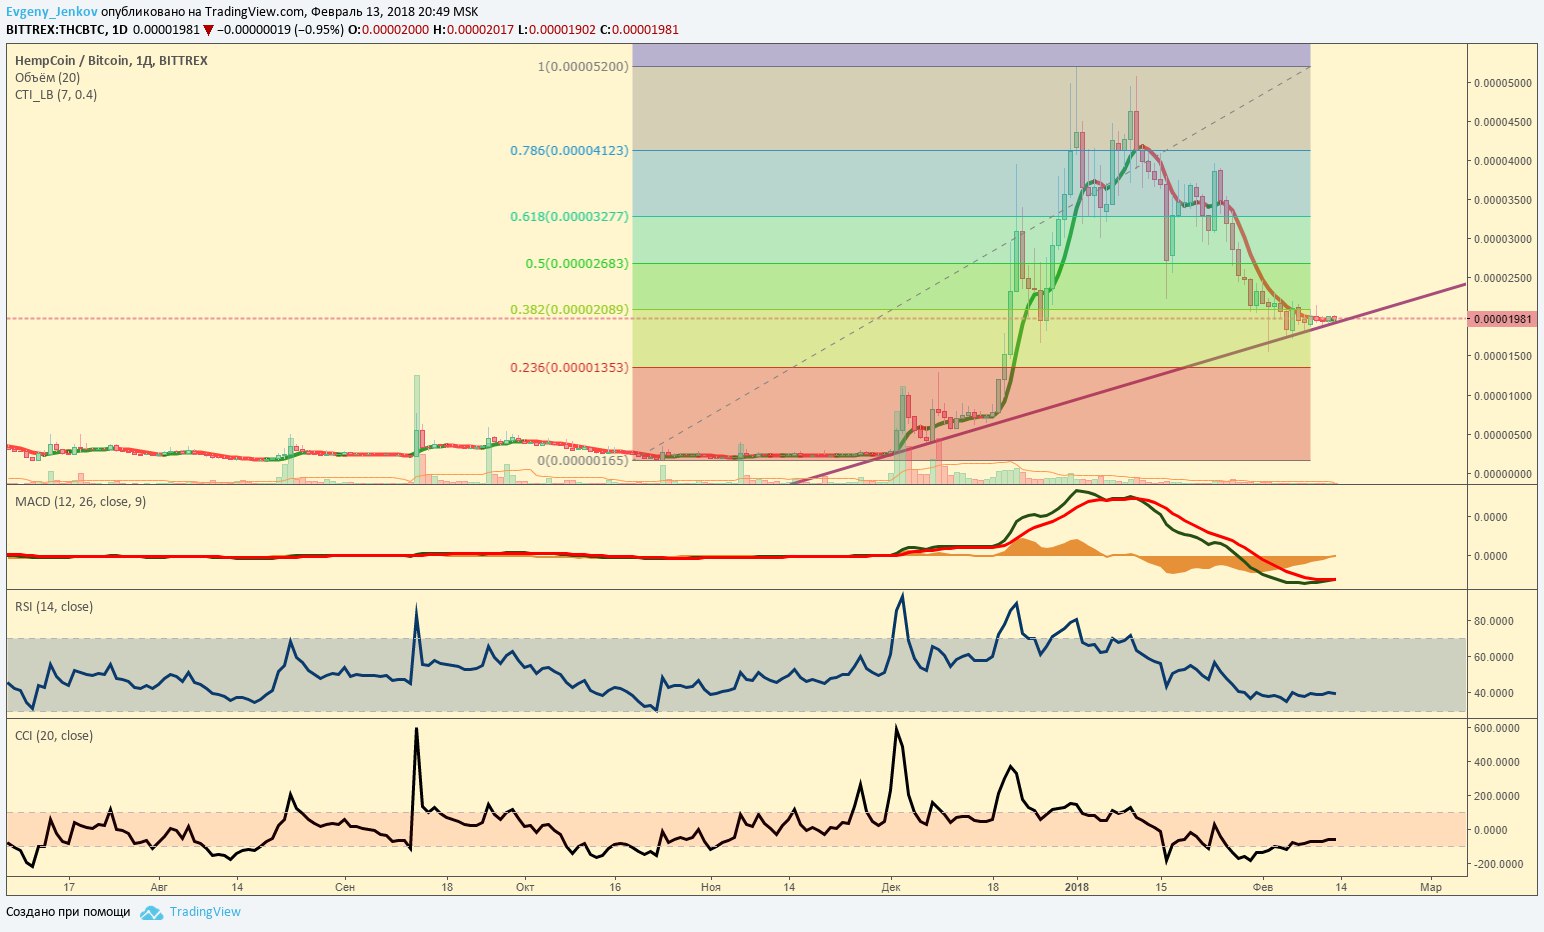Click the 0.00002500 price axis label
The image size is (1544, 932).
[1503, 278]
